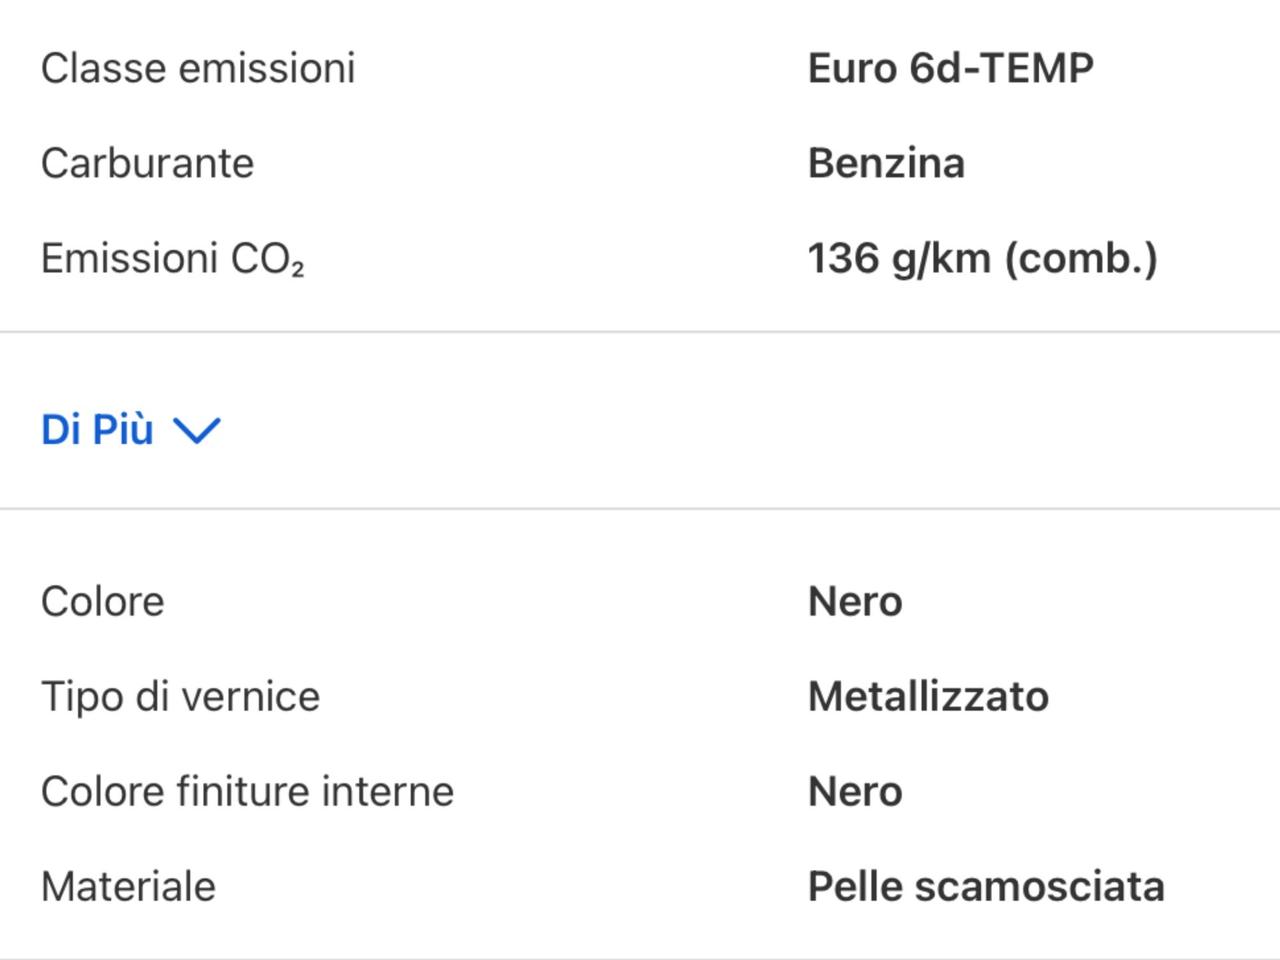Click the Nero value for finiture interne
This screenshot has height=960, width=1280.
click(x=855, y=791)
